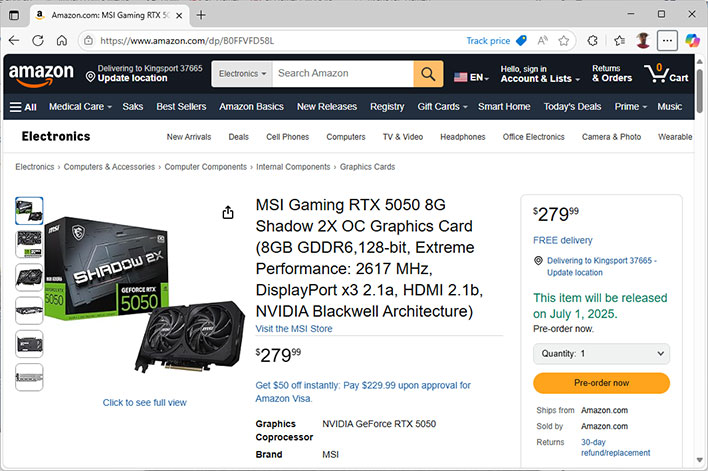This screenshot has height=471, width=708.
Task: Click the browser address bar URL
Action: click(187, 41)
